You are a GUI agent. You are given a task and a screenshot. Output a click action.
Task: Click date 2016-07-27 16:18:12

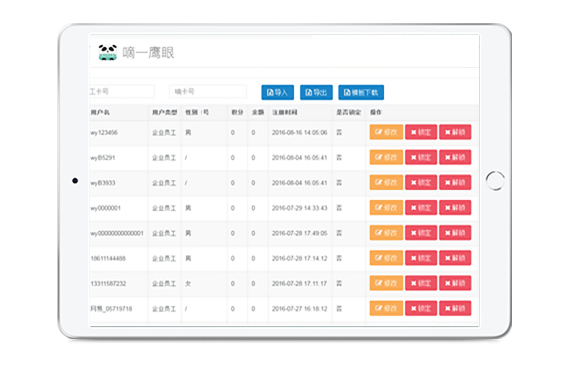point(300,309)
